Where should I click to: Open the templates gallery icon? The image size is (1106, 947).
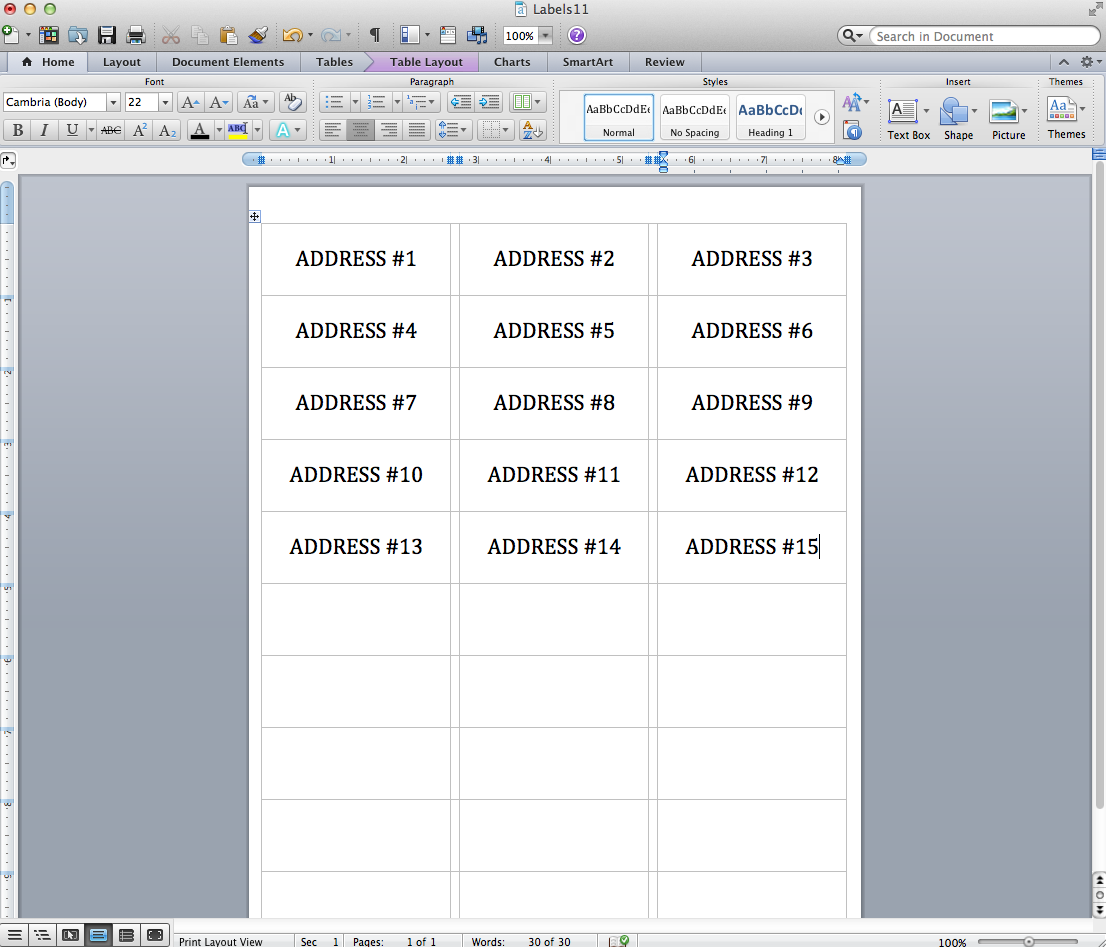[x=49, y=35]
